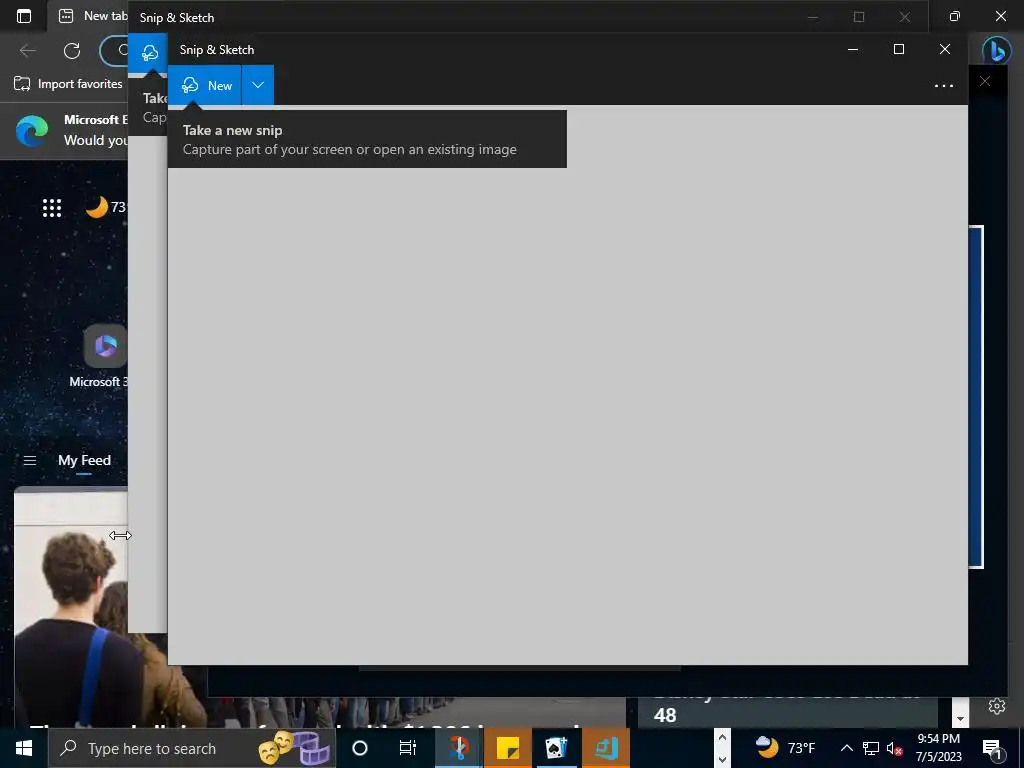Open Task View on taskbar
The width and height of the screenshot is (1024, 768).
coord(408,748)
